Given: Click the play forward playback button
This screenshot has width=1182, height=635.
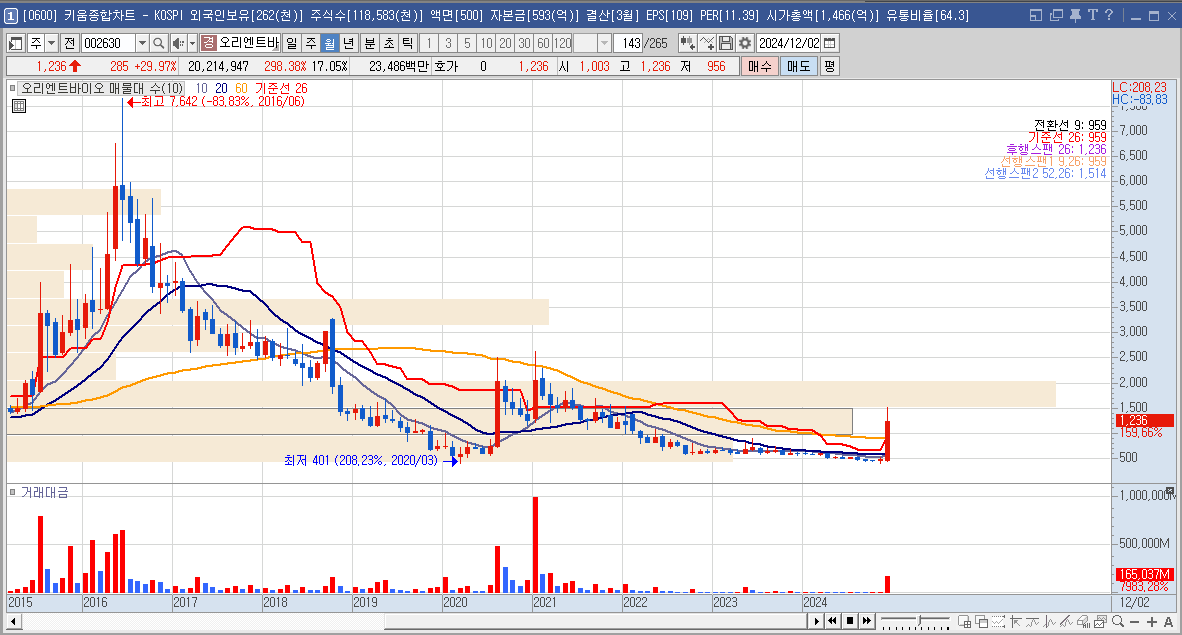Looking at the screenshot, I should pos(816,621).
